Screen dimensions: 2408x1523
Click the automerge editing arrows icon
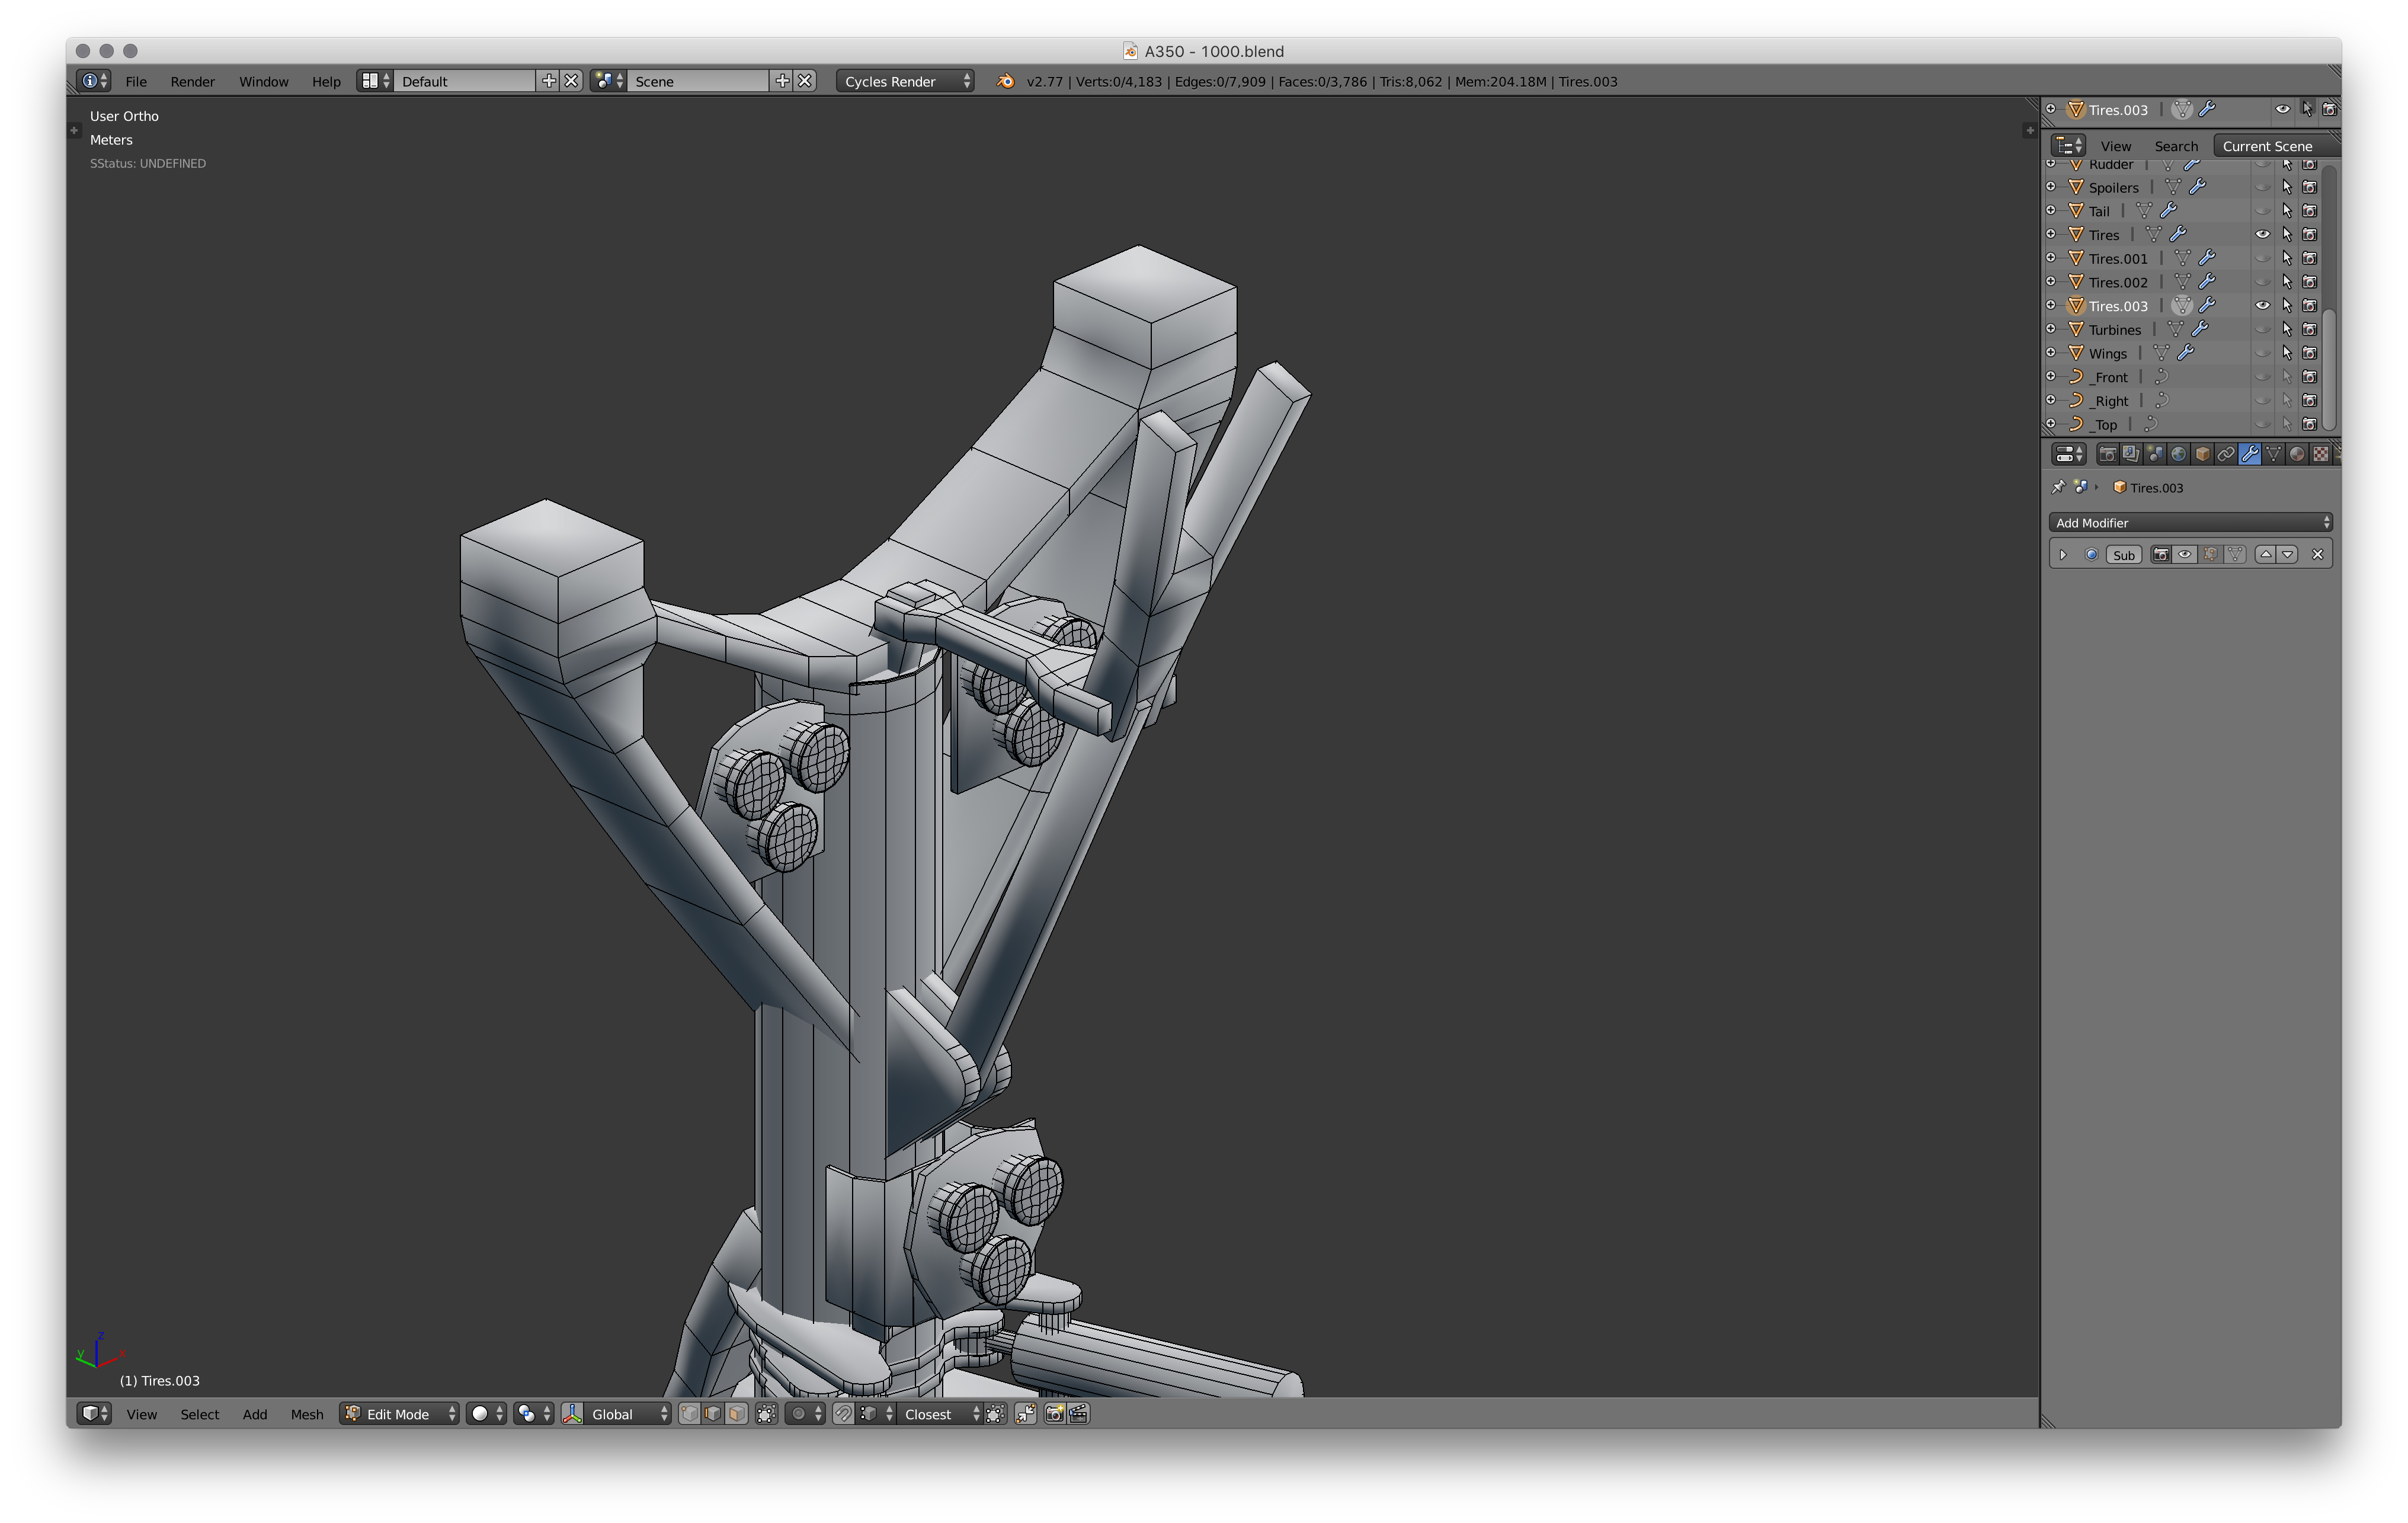click(1025, 1413)
